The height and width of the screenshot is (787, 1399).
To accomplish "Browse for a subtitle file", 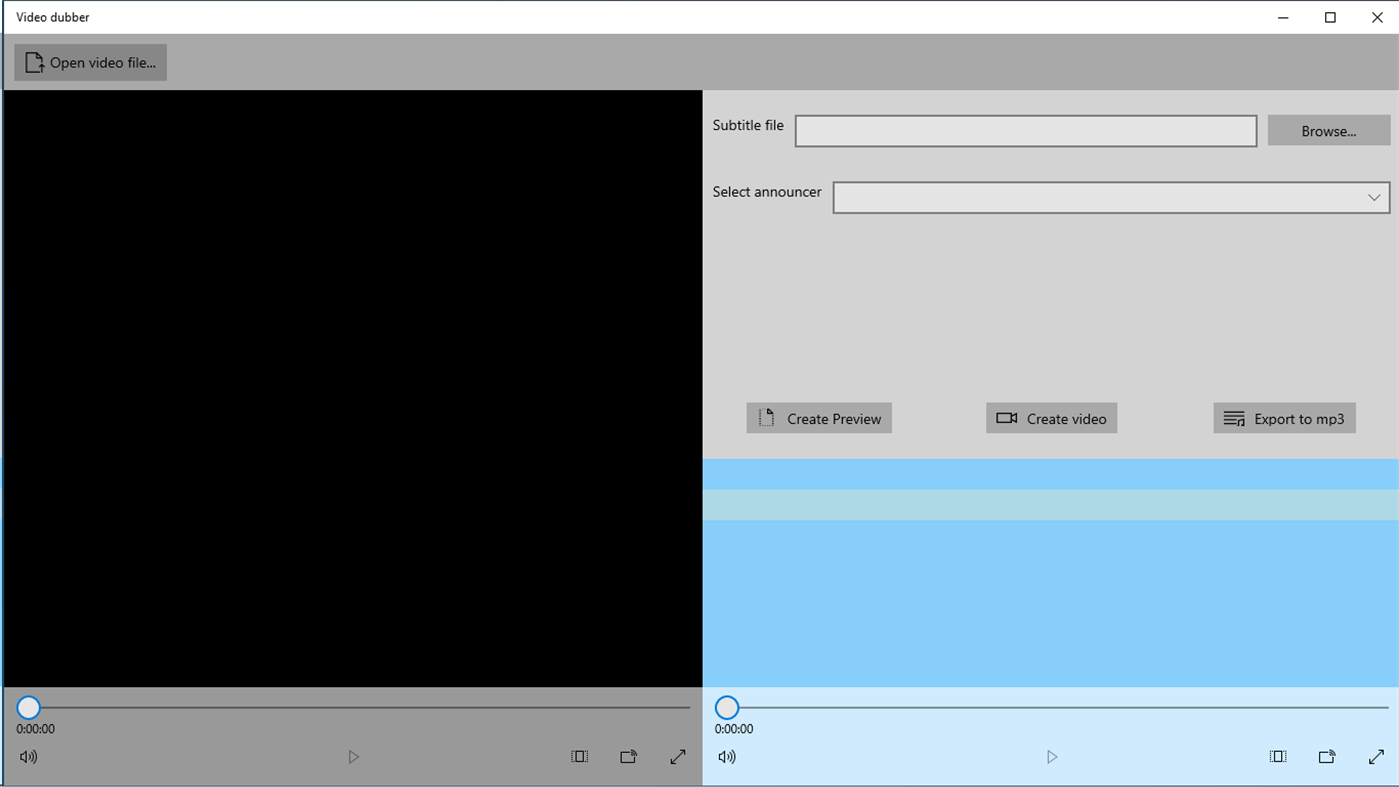I will pyautogui.click(x=1328, y=130).
